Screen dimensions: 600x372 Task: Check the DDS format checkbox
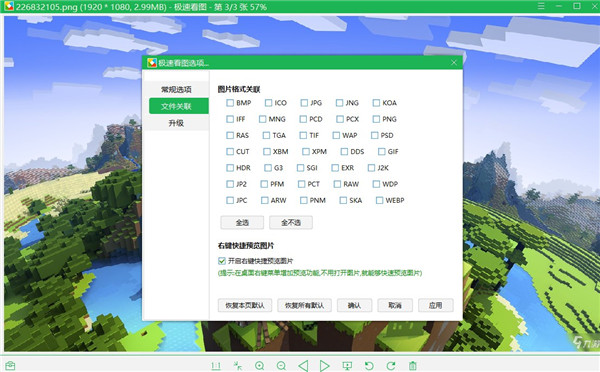pos(344,152)
